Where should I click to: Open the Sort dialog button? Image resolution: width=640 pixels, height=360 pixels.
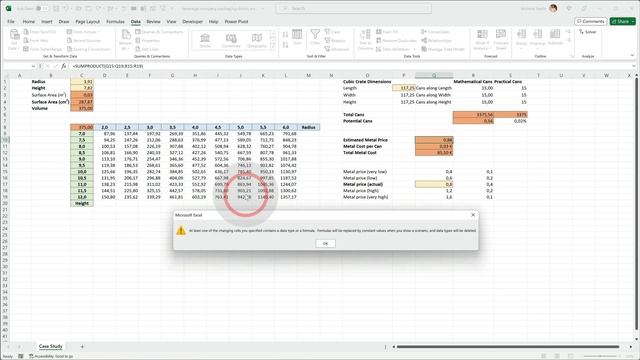tap(297, 37)
